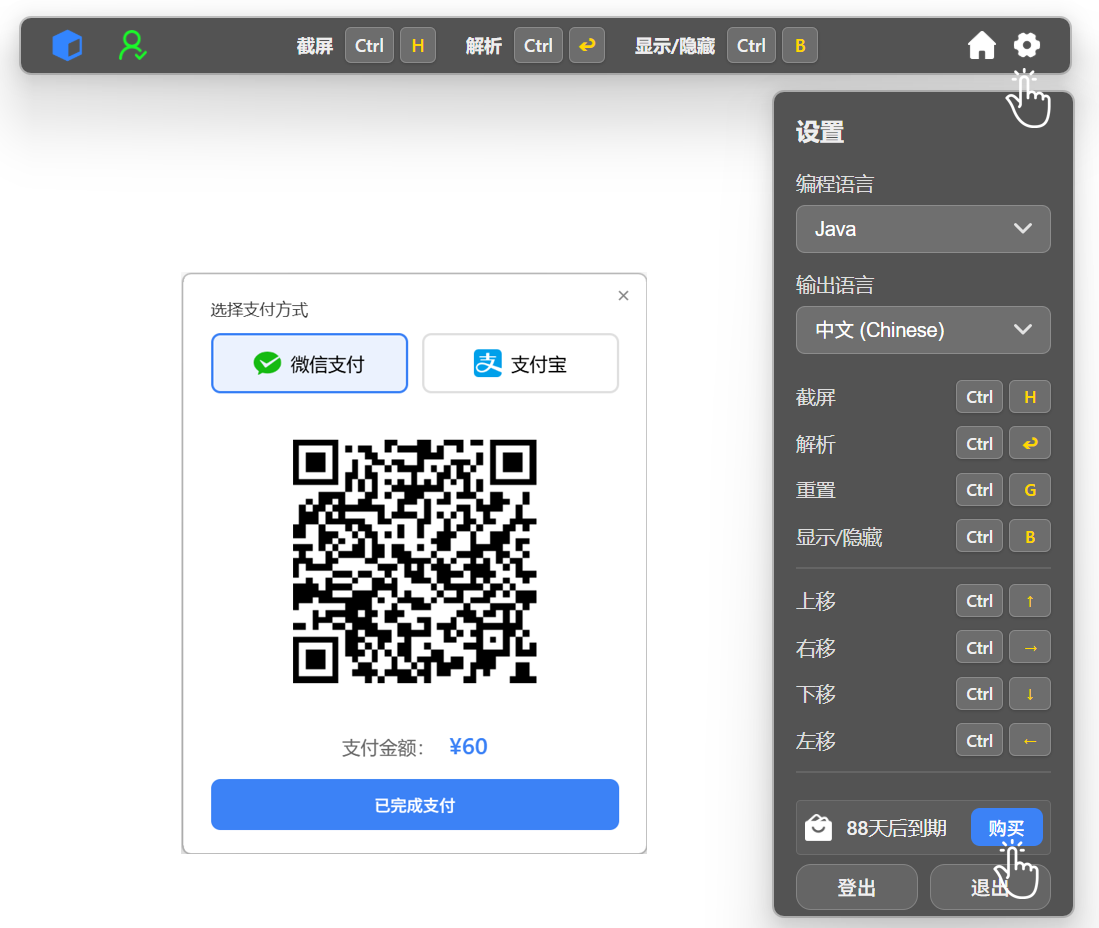Click the yellow G key for 重置
Screen dimensions: 1099x928
click(1029, 490)
